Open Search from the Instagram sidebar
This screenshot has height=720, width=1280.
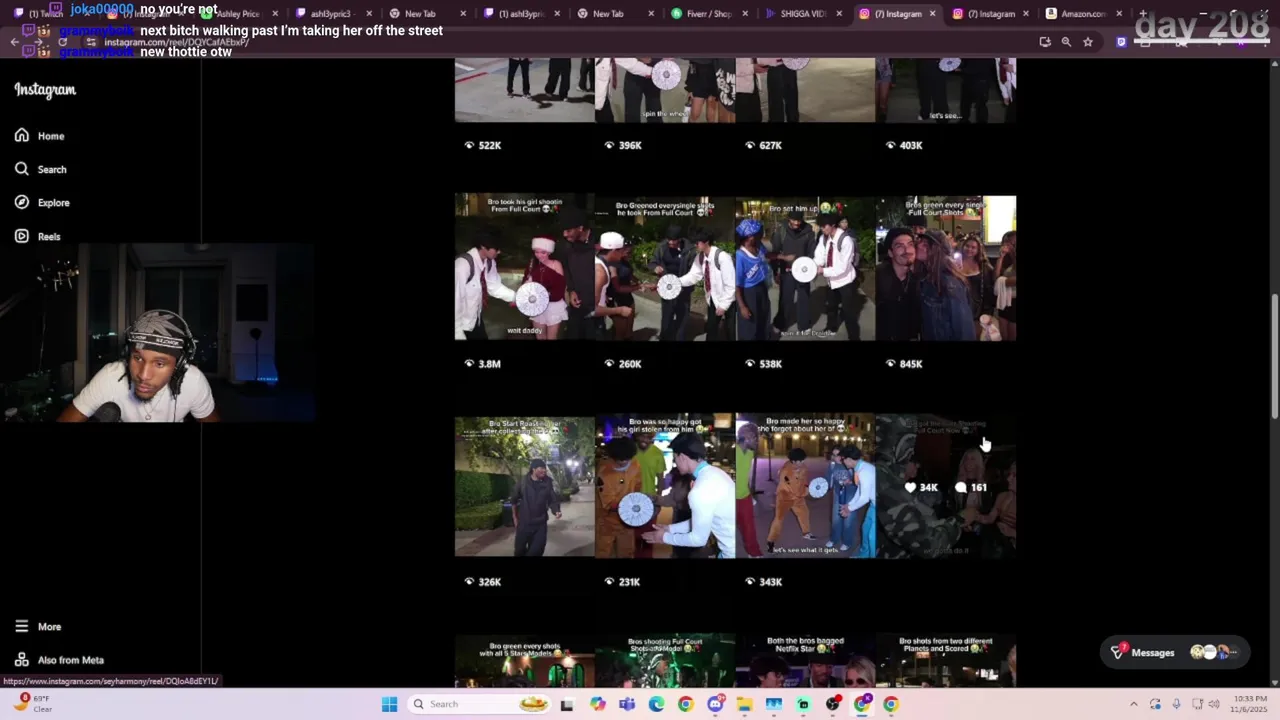41,169
